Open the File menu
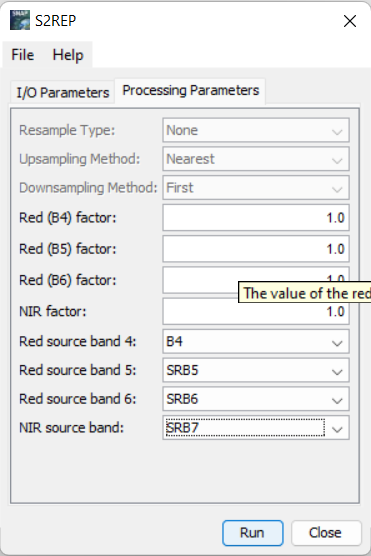 point(23,55)
